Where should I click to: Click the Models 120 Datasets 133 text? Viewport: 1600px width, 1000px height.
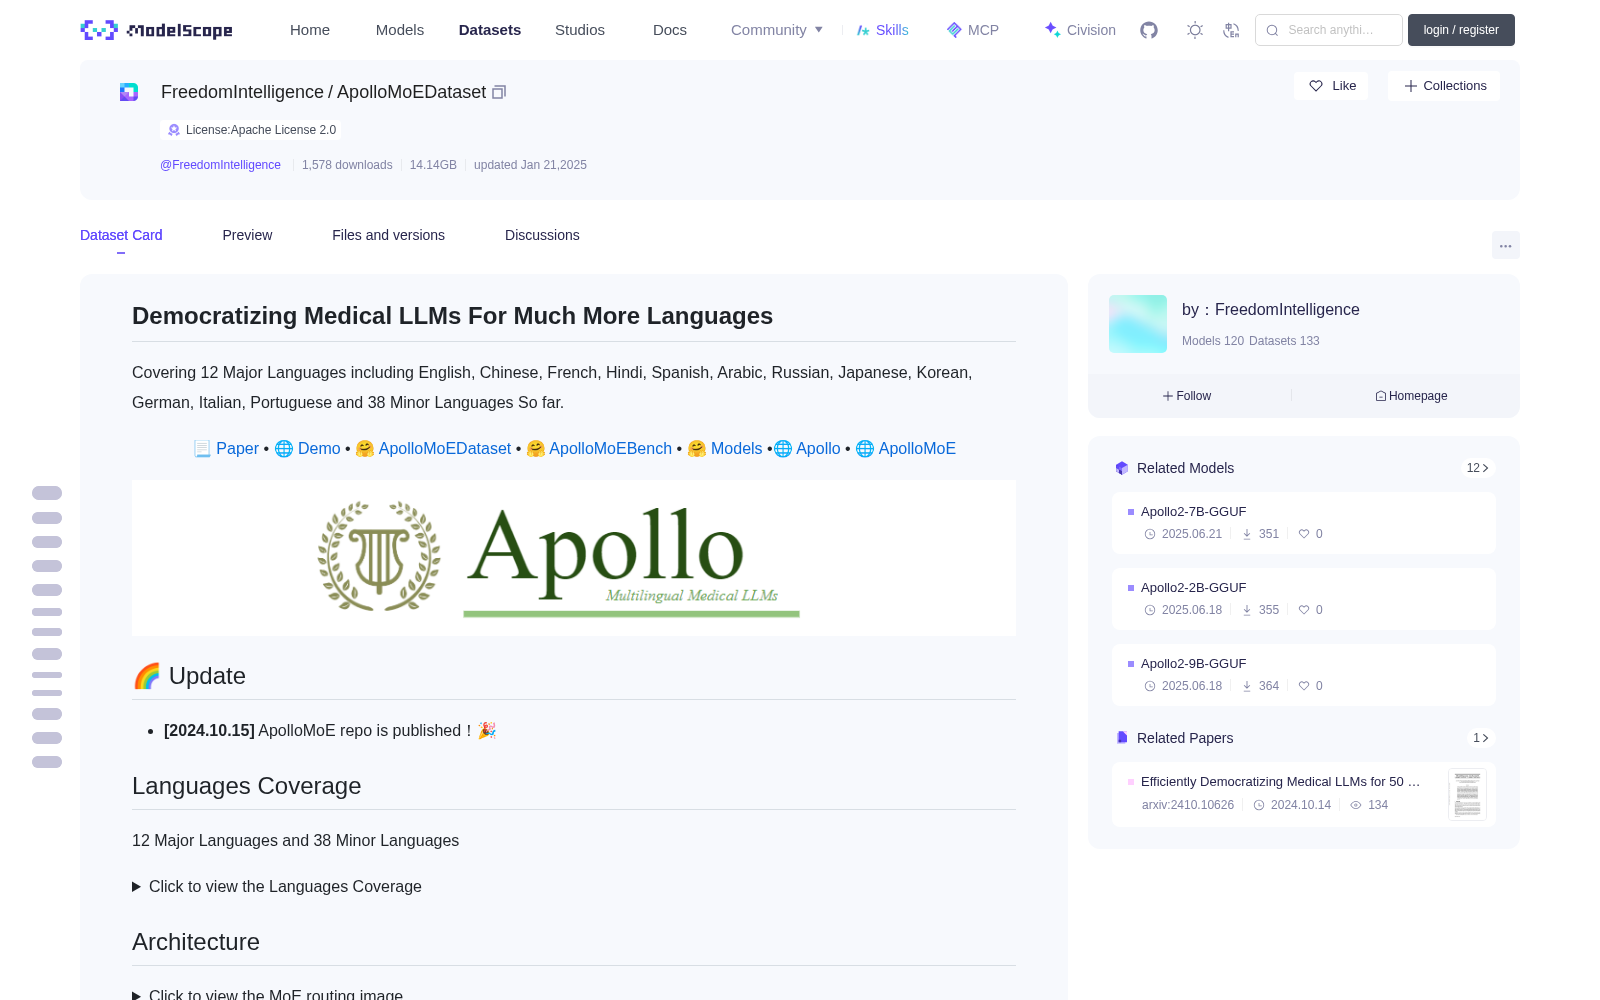(1251, 341)
